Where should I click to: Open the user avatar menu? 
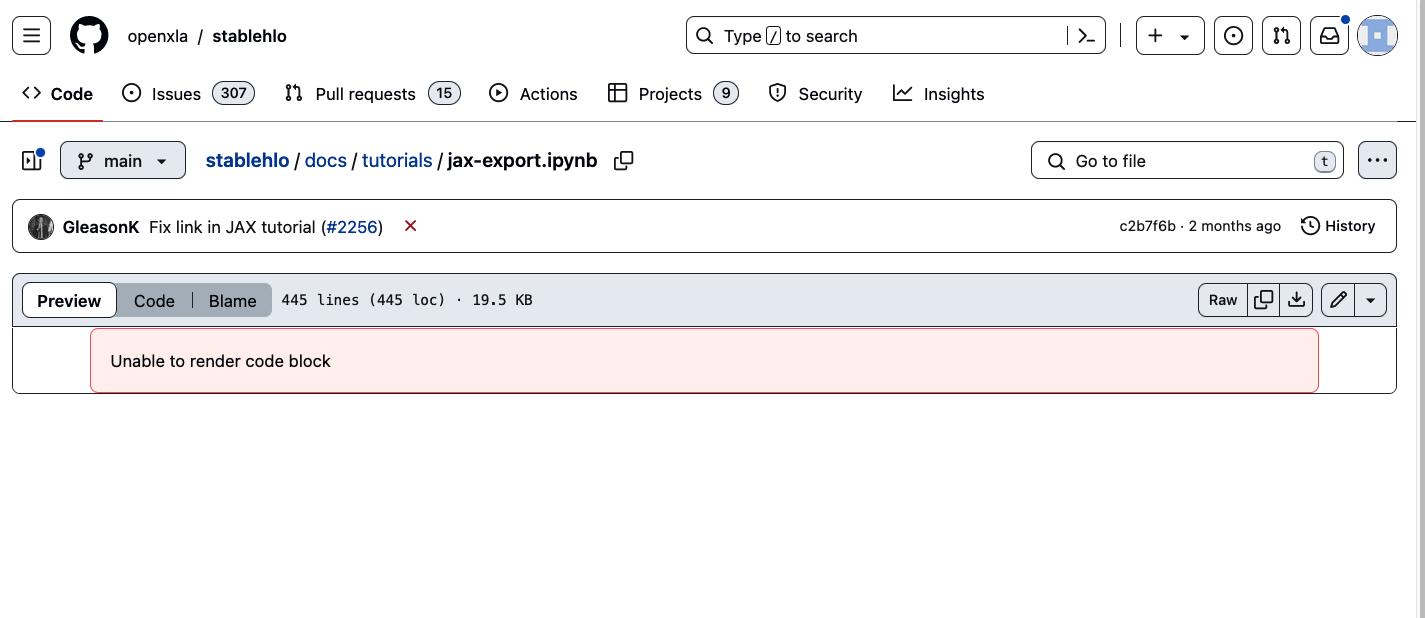(x=1377, y=36)
